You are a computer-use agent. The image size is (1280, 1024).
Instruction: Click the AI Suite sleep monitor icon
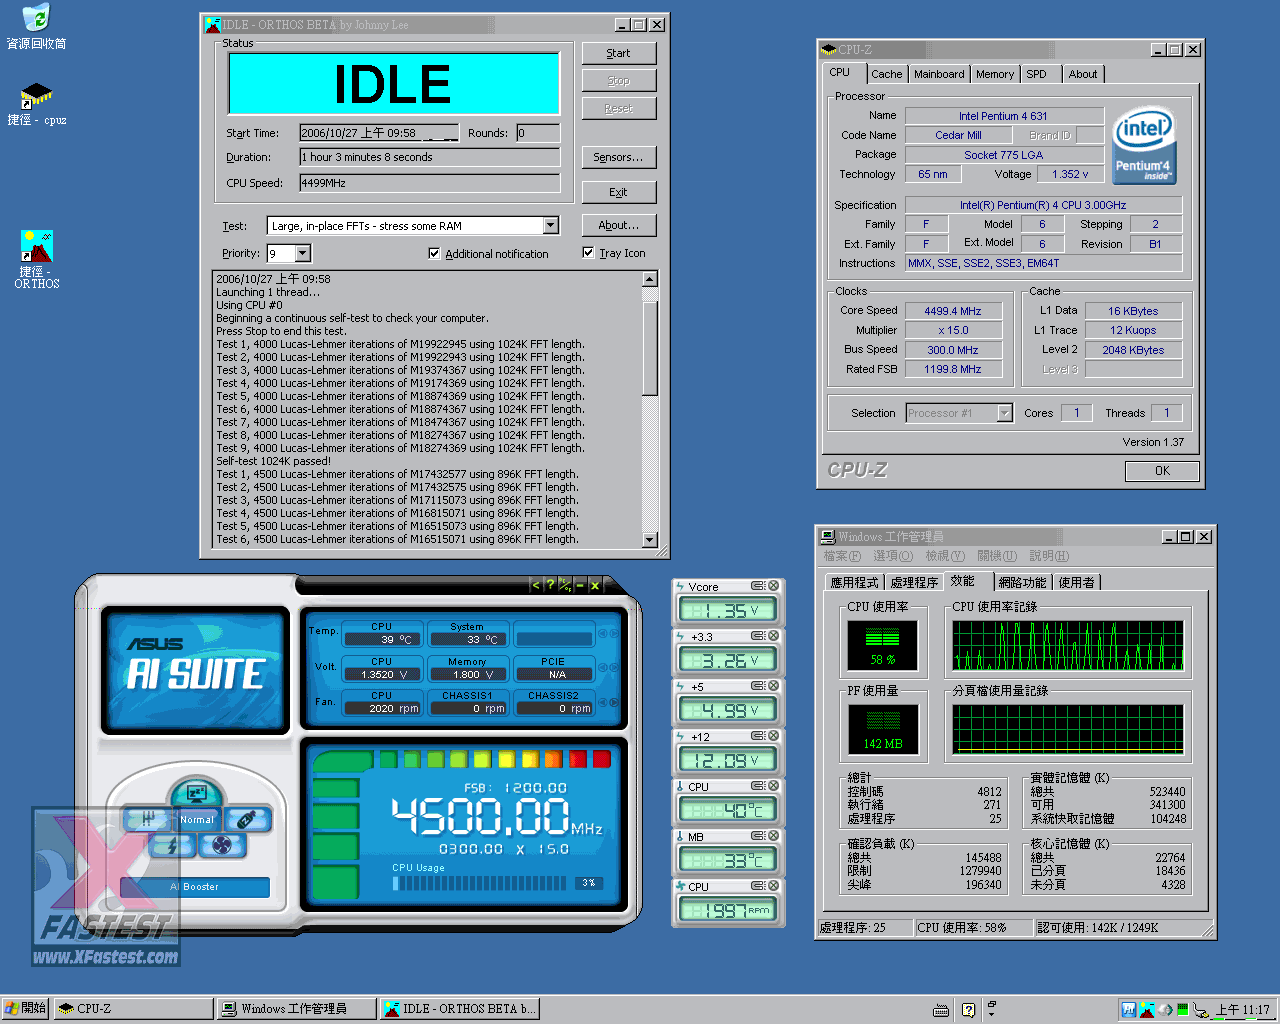[196, 794]
